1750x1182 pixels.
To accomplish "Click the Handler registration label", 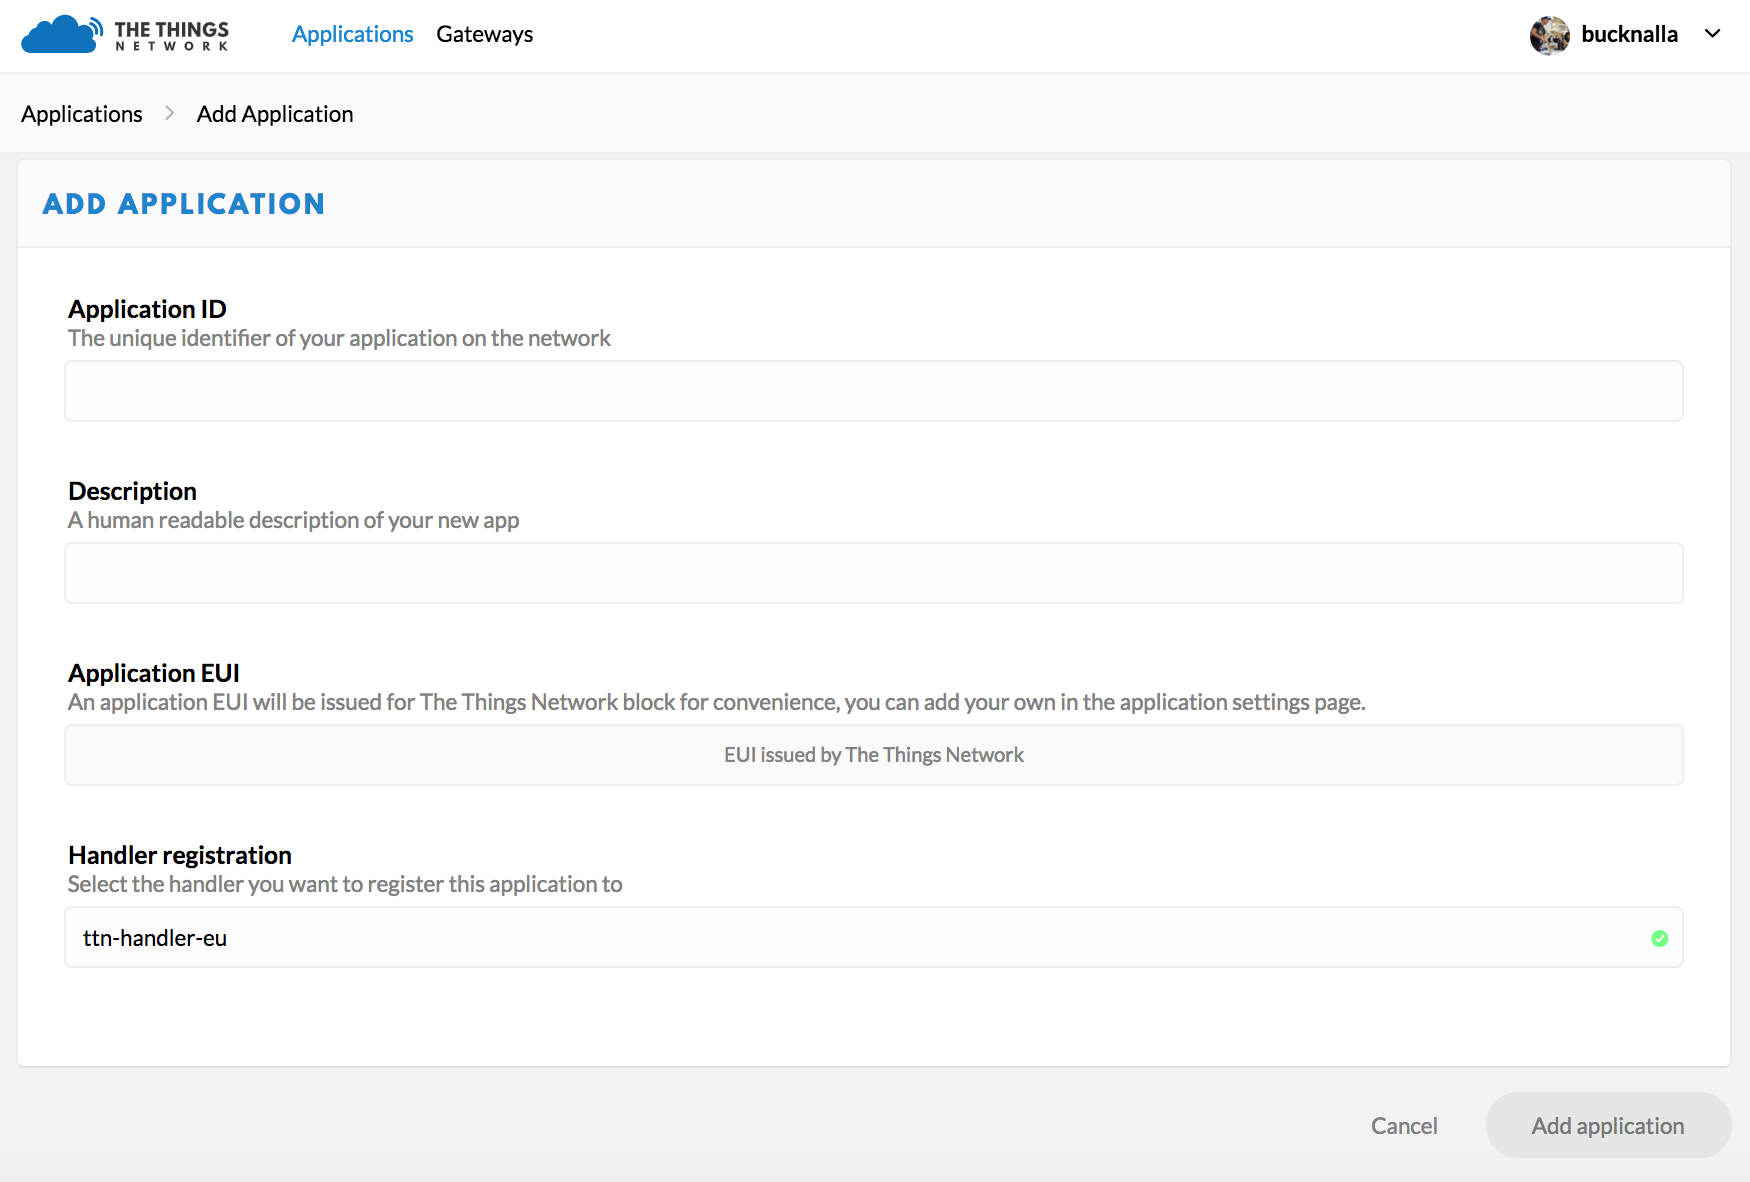I will (x=180, y=855).
